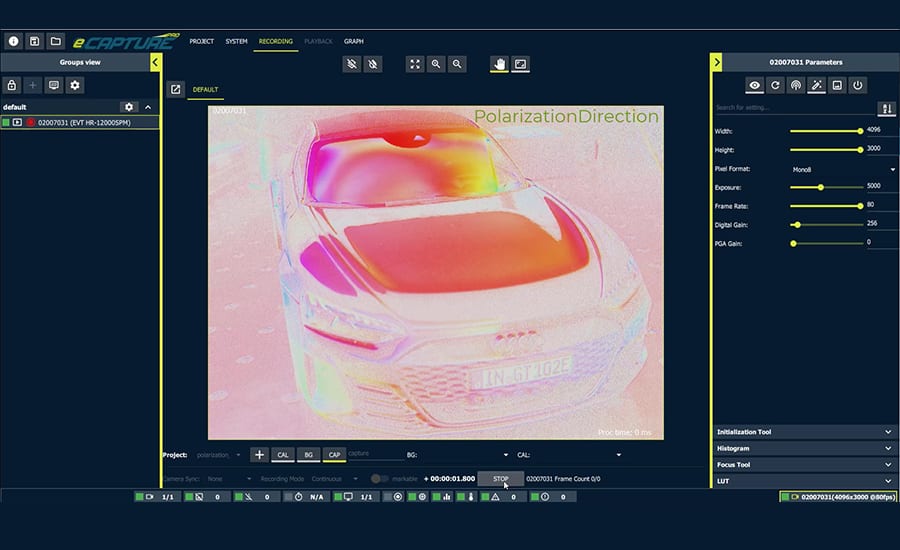Click the monitor display icon in Groups view

click(x=54, y=86)
